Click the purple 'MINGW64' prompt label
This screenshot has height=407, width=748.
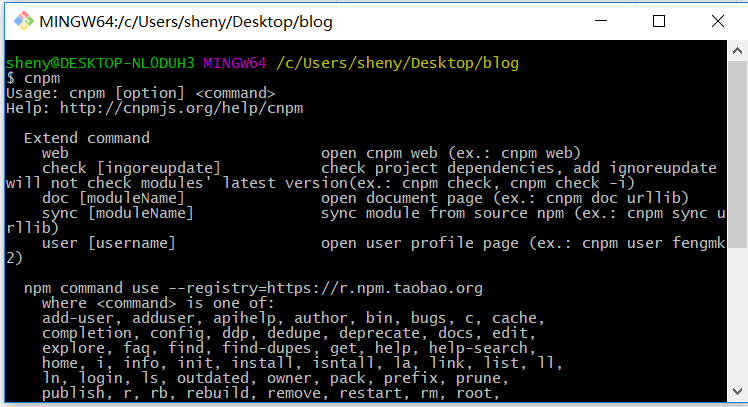pyautogui.click(x=235, y=63)
